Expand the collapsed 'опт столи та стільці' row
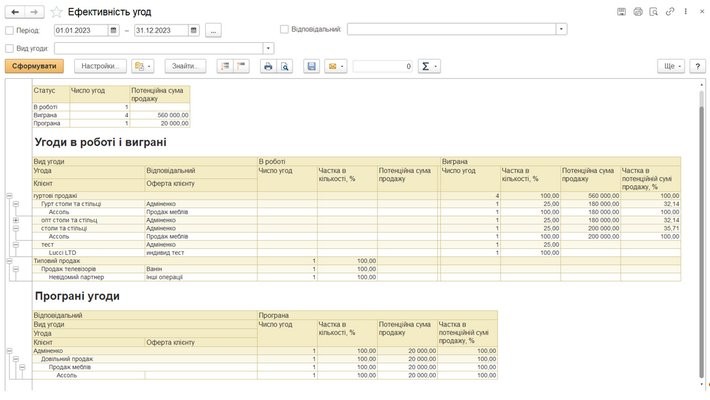Image resolution: width=710 pixels, height=400 pixels. [x=16, y=220]
